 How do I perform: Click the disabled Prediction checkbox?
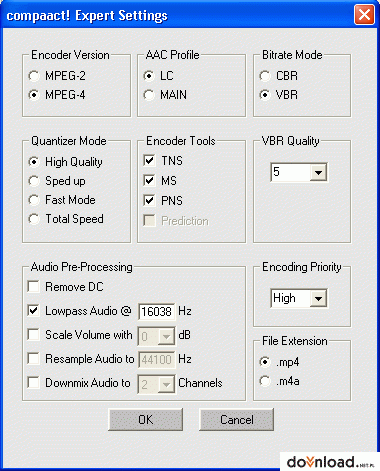point(149,221)
